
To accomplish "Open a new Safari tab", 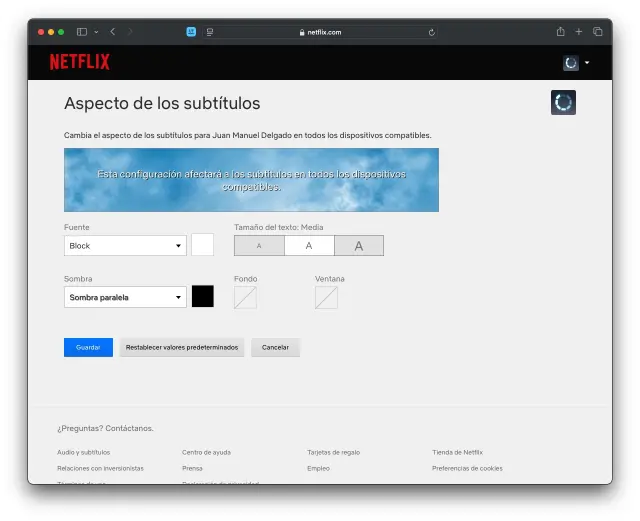I will (578, 32).
